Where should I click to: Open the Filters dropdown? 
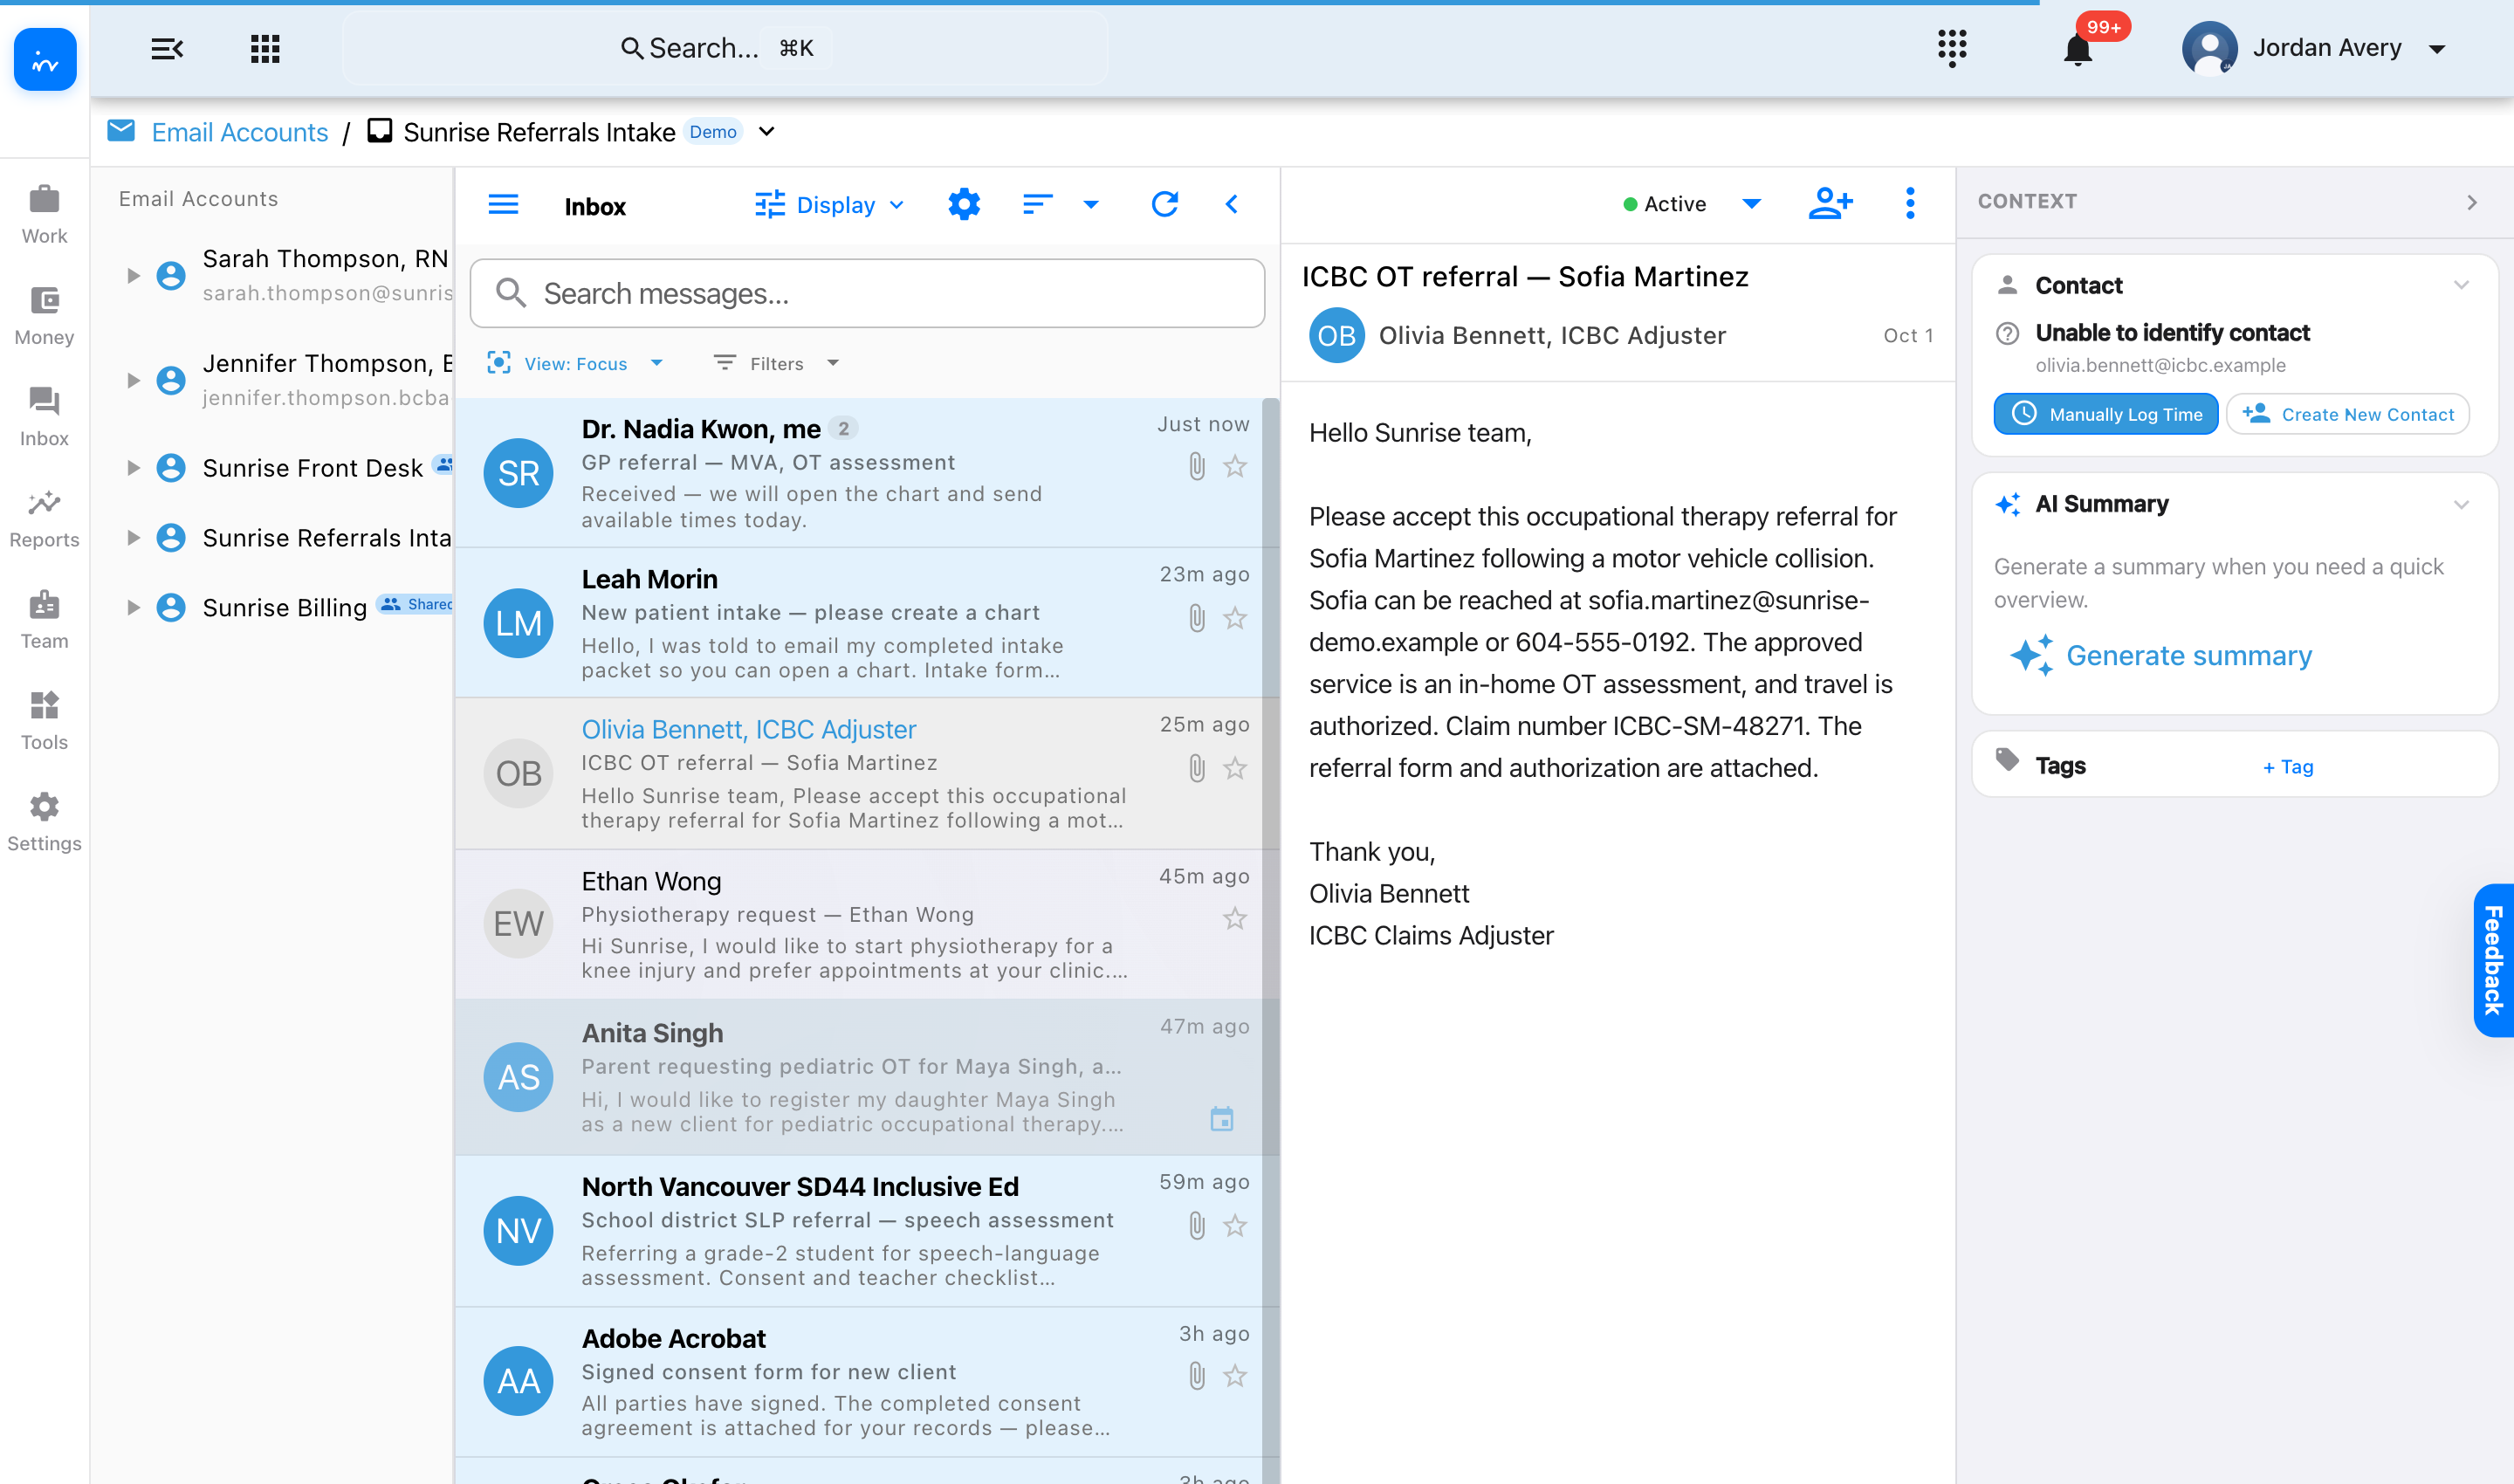776,363
